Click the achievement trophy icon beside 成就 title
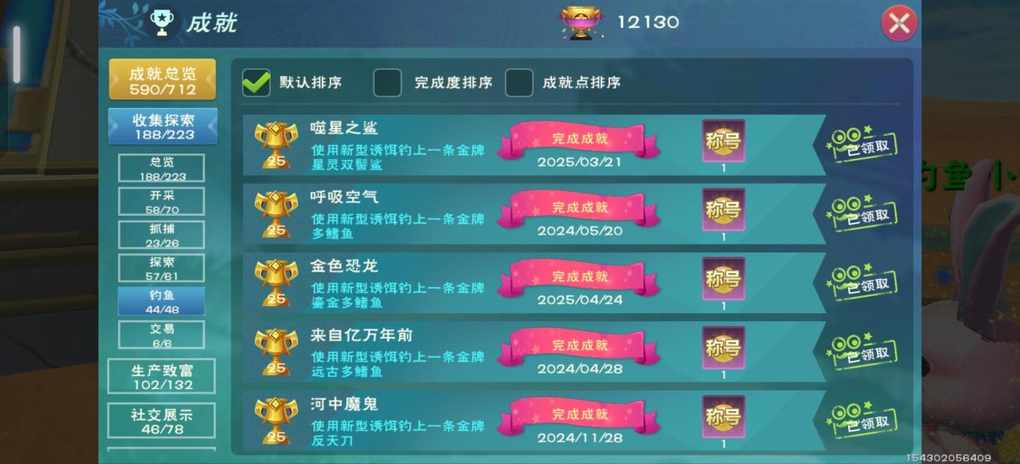Viewport: 1020px width, 464px height. 159,22
